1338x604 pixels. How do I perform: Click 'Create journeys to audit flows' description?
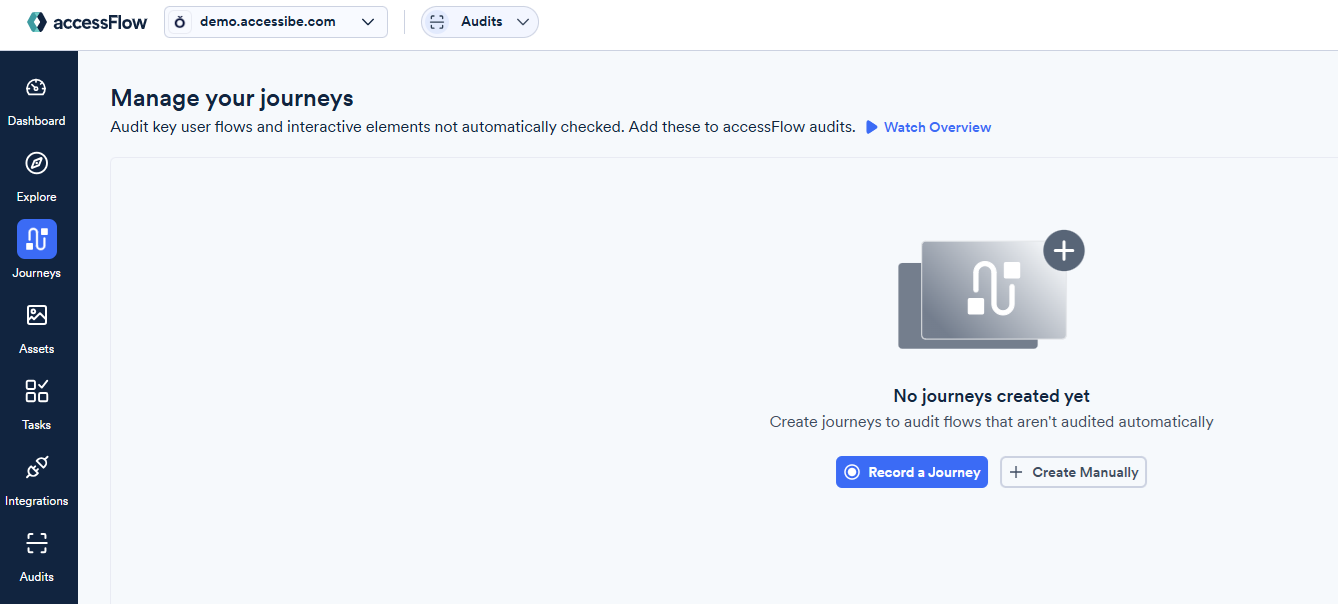point(992,422)
